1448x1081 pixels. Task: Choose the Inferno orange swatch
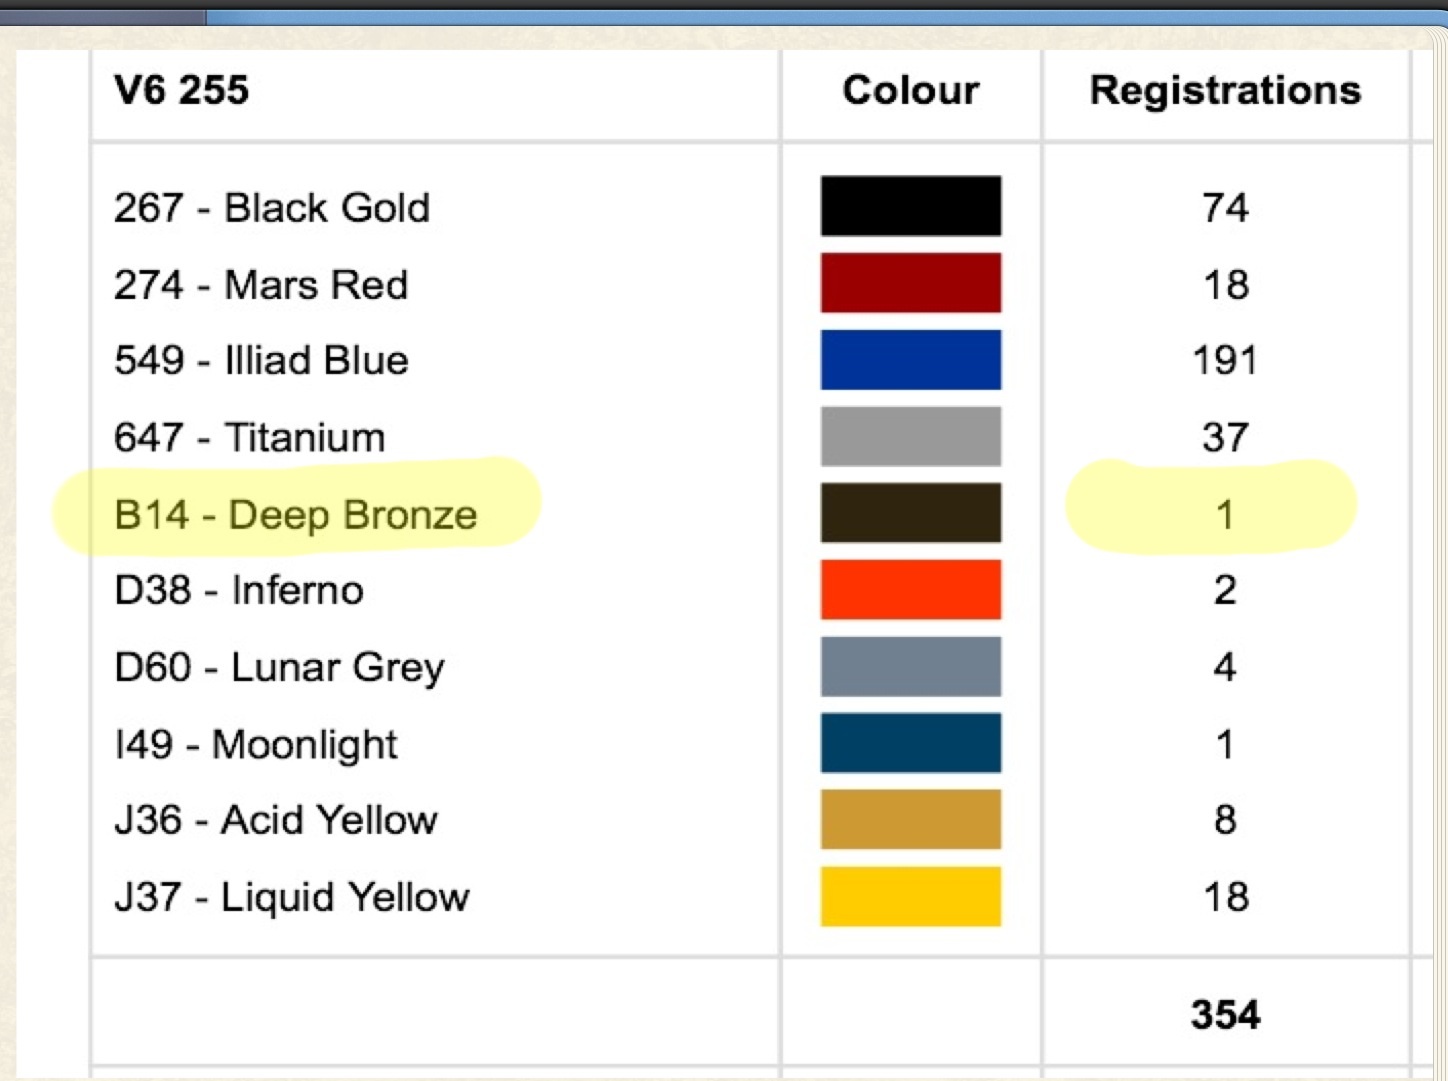(x=910, y=590)
